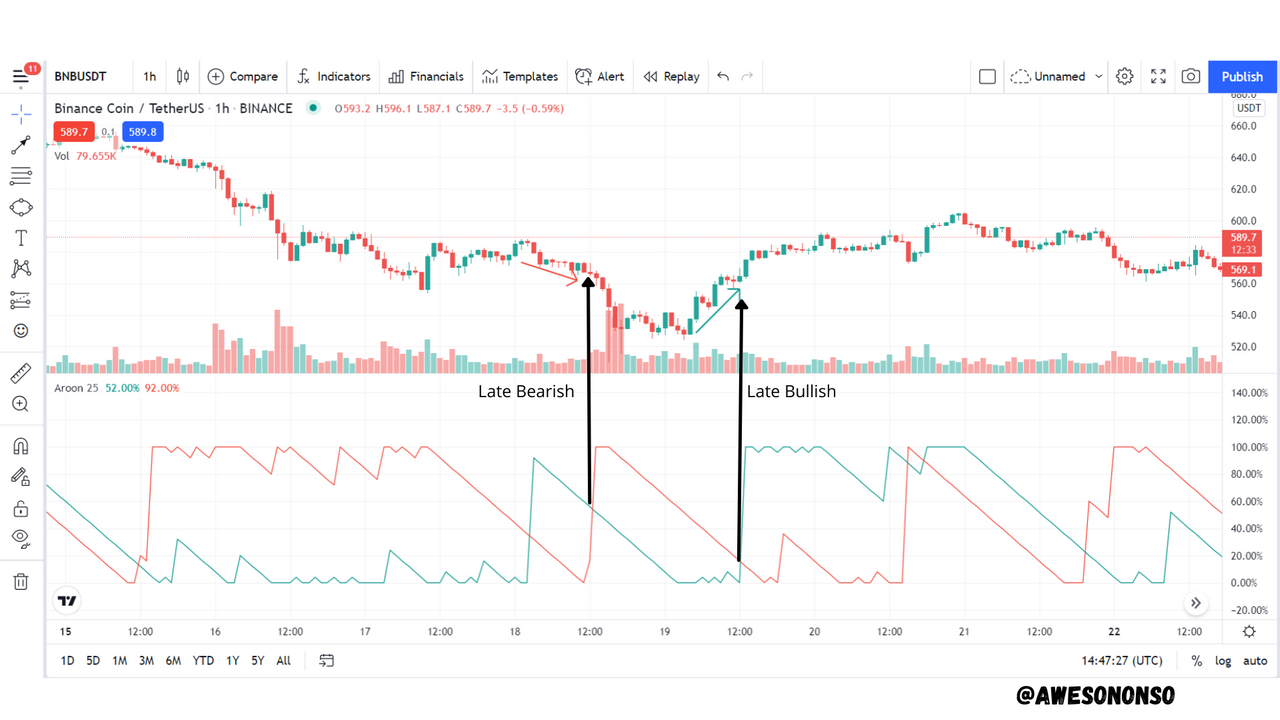Toggle auto scale
This screenshot has width=1280, height=720.
1255,661
